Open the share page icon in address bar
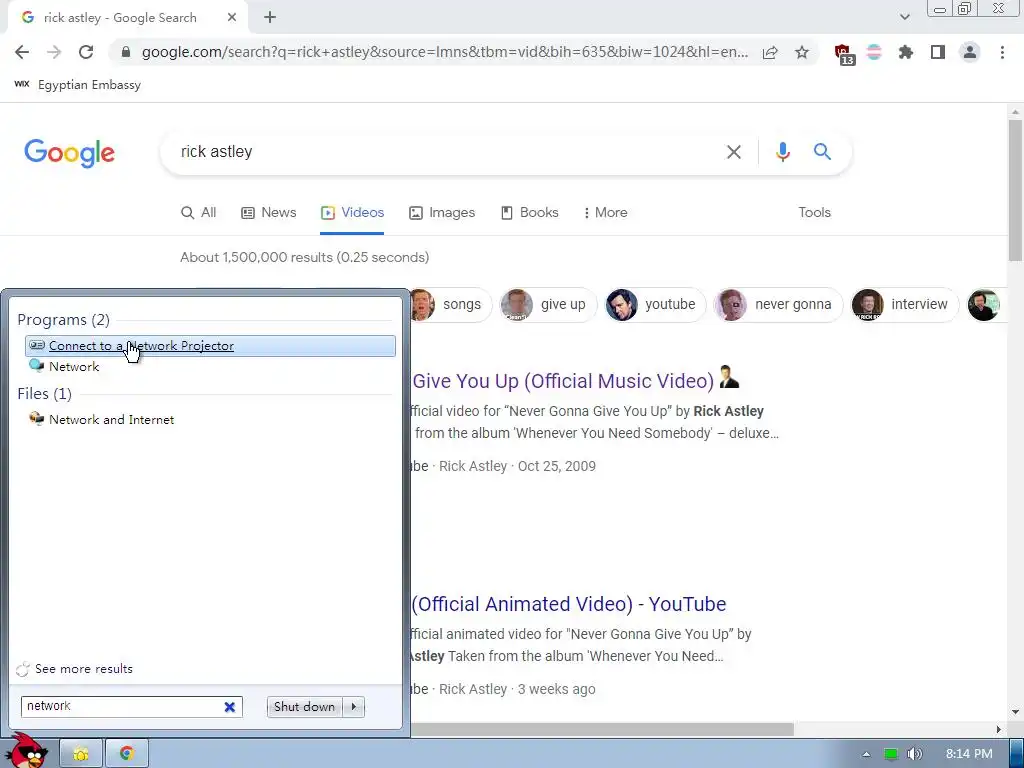The image size is (1024, 768). (770, 52)
